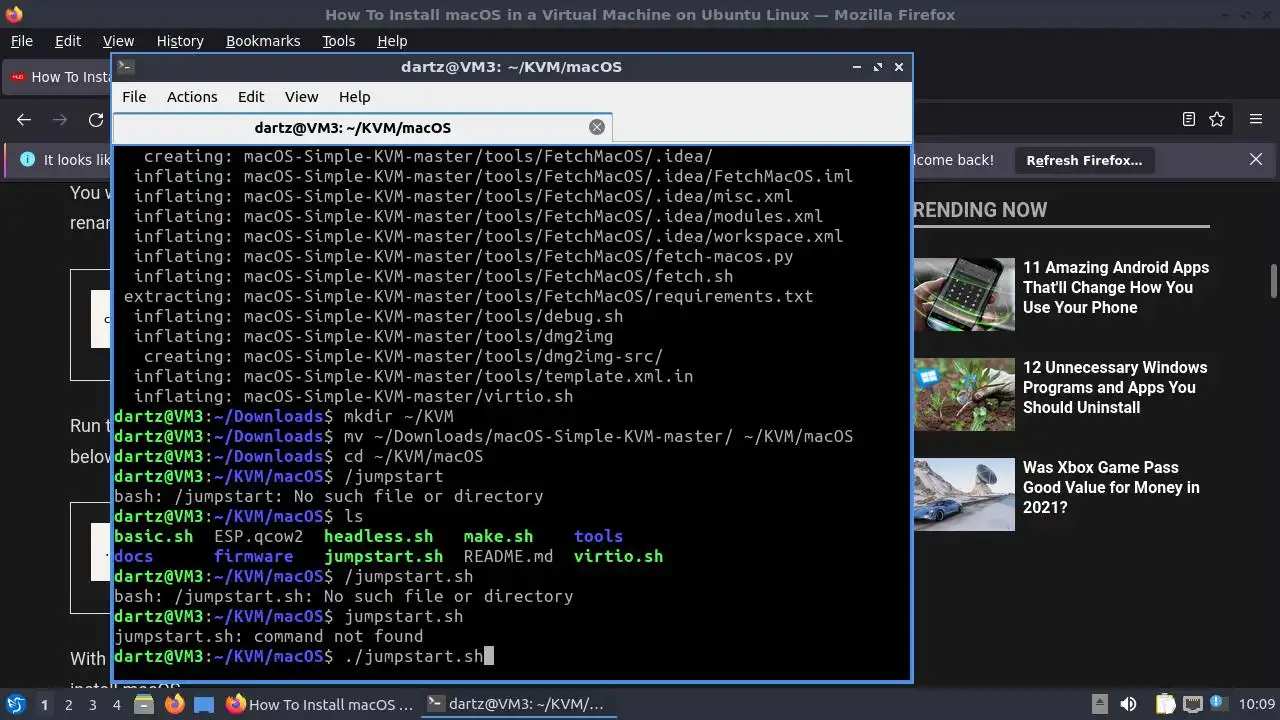Toggle reader view in Firefox
This screenshot has width=1280, height=720.
[1189, 119]
